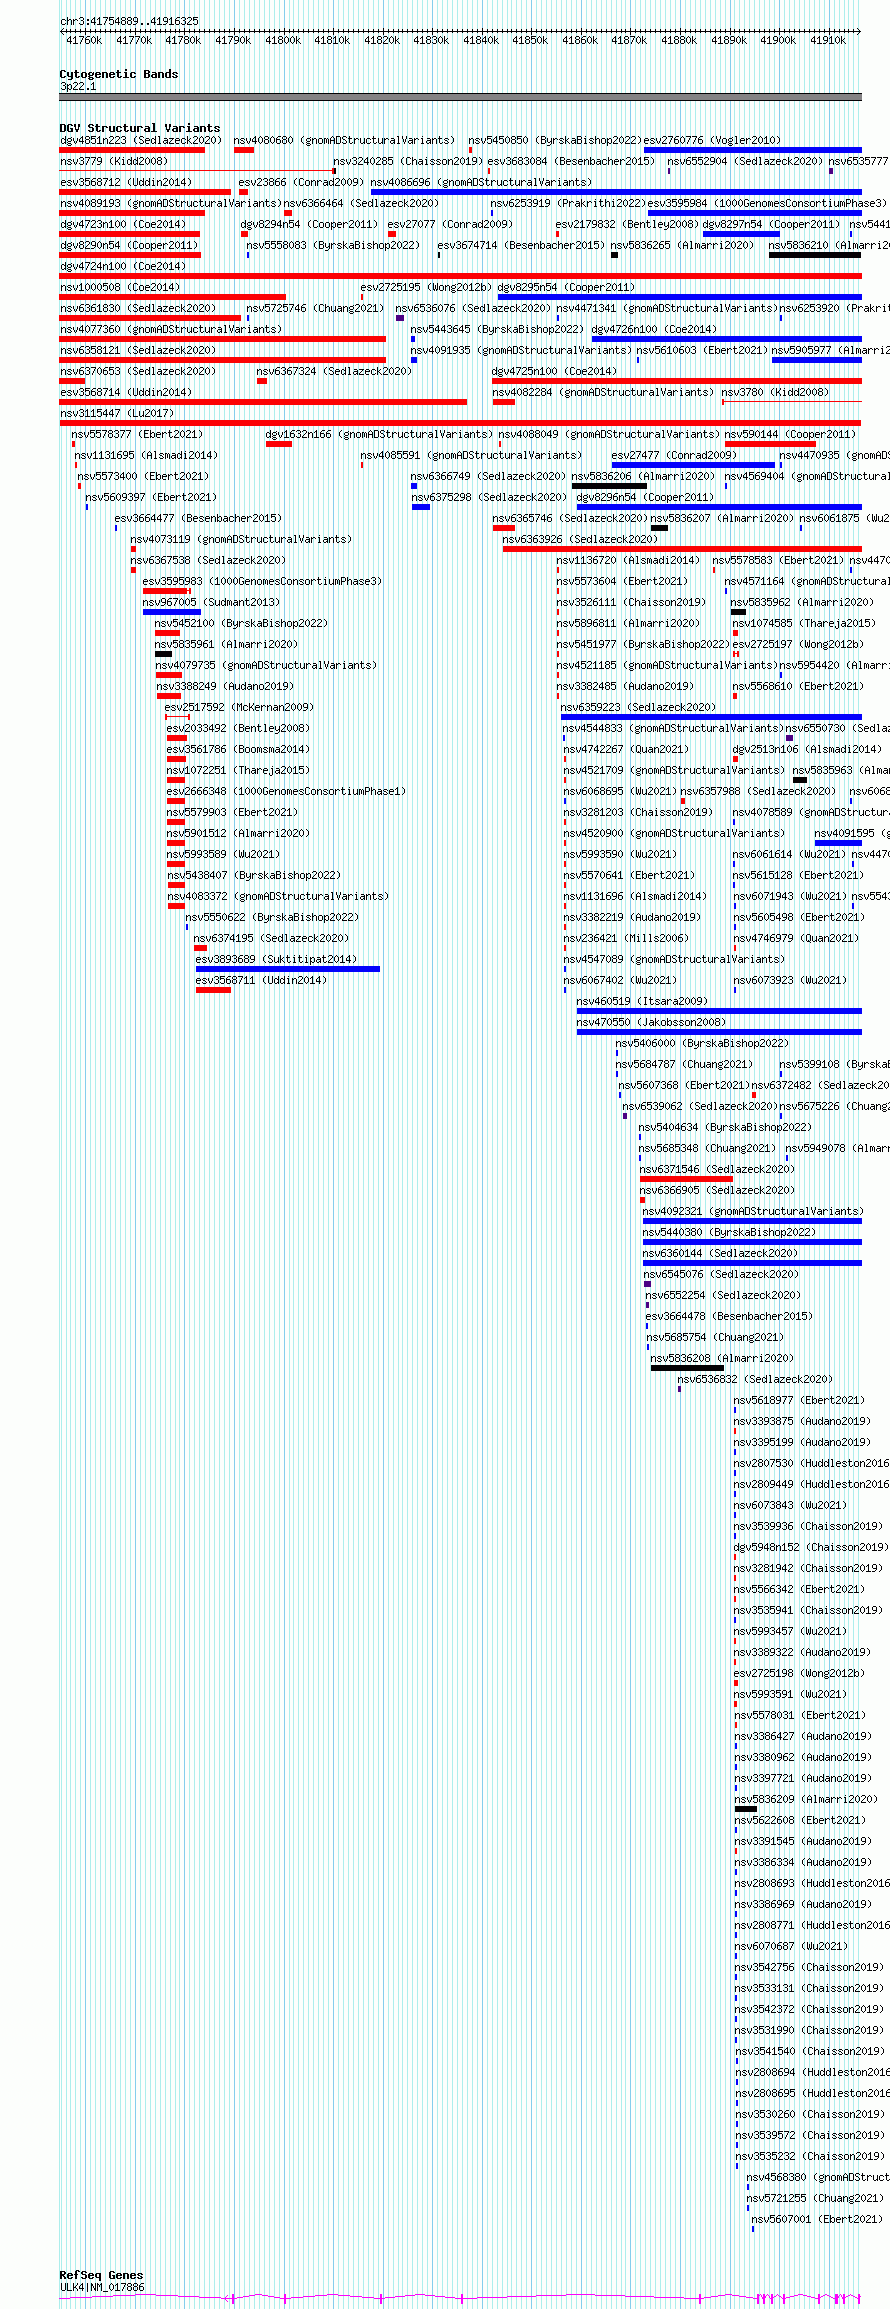Image resolution: width=890 pixels, height=2309 pixels.
Task: Open esv3568714 (Uddin2014) variant
Action: [126, 392]
